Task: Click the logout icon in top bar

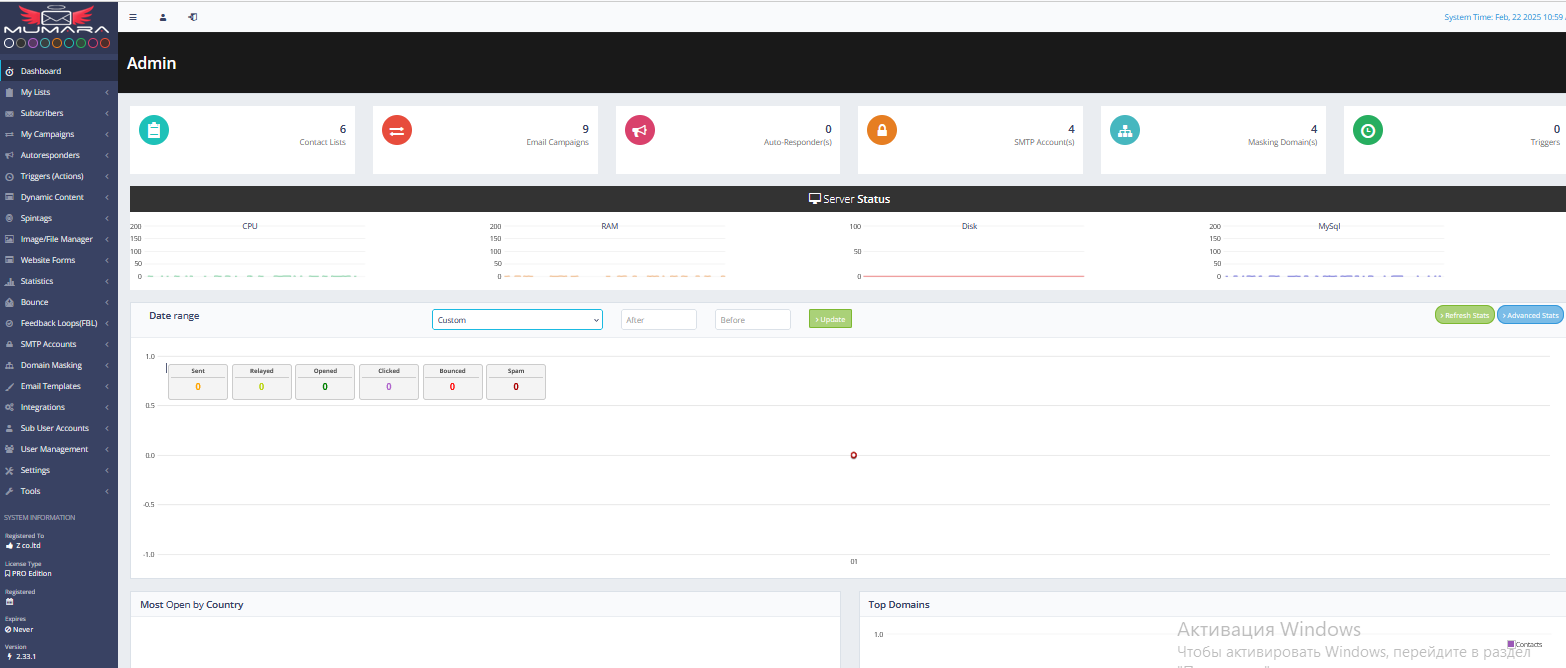Action: pyautogui.click(x=192, y=17)
